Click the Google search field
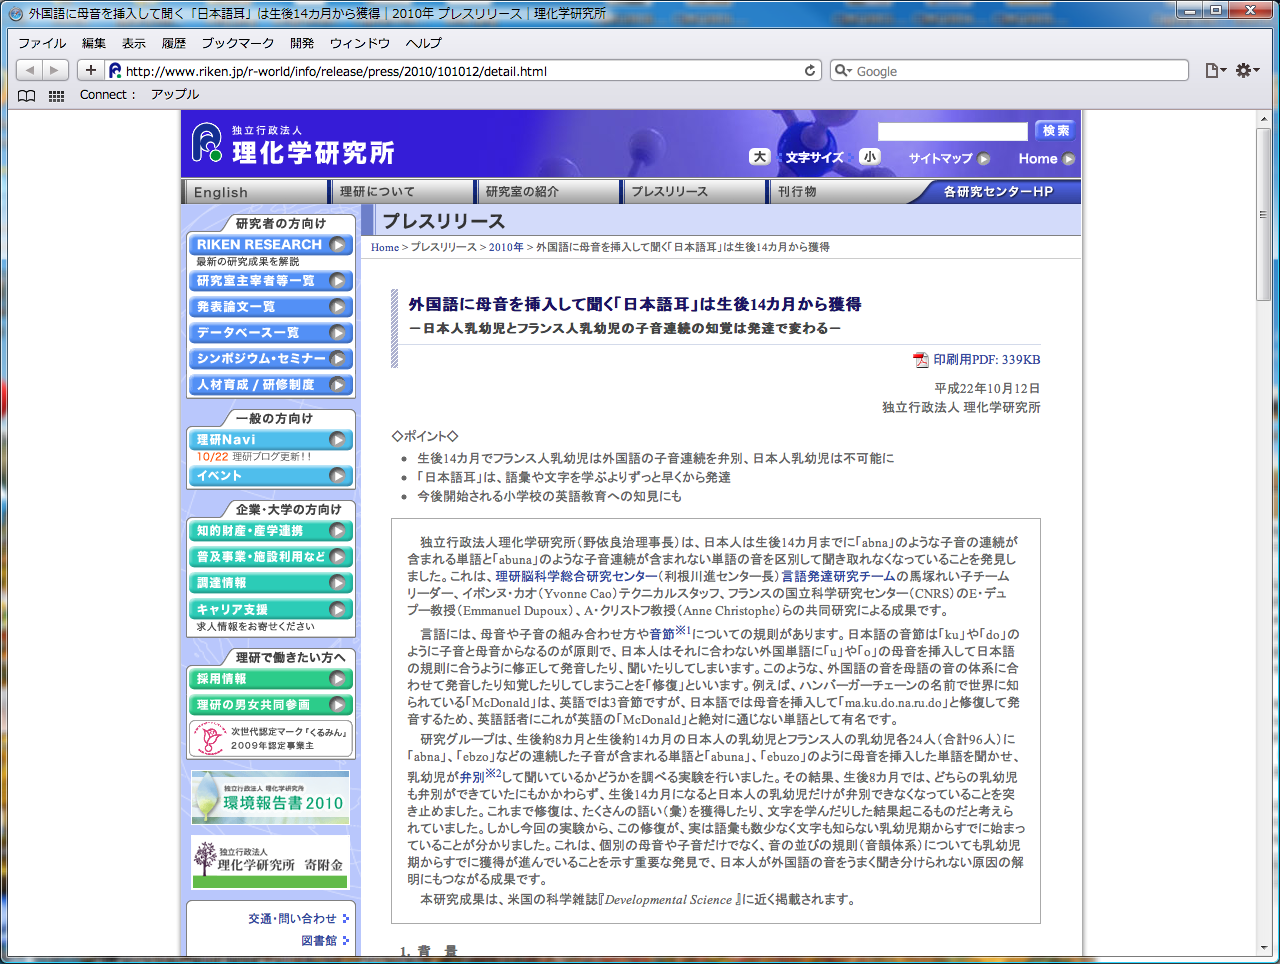Screen dimensions: 1280x964 coord(1009,71)
